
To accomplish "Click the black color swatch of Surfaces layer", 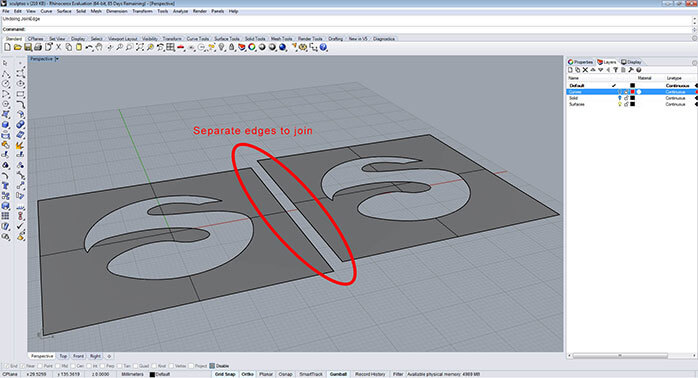I will [x=632, y=104].
